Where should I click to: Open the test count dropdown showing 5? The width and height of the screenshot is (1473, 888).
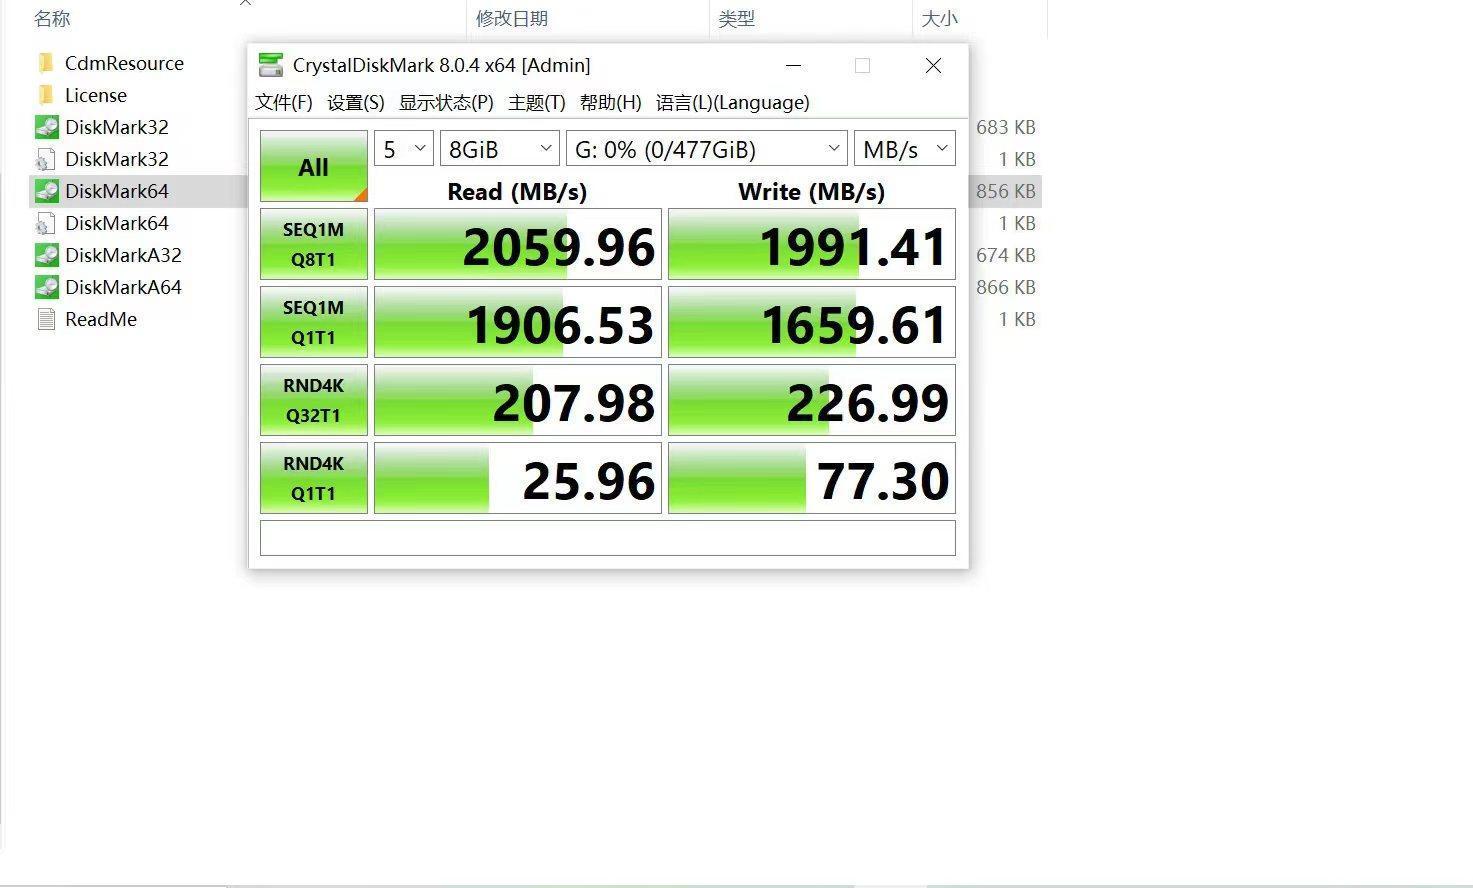coord(404,149)
